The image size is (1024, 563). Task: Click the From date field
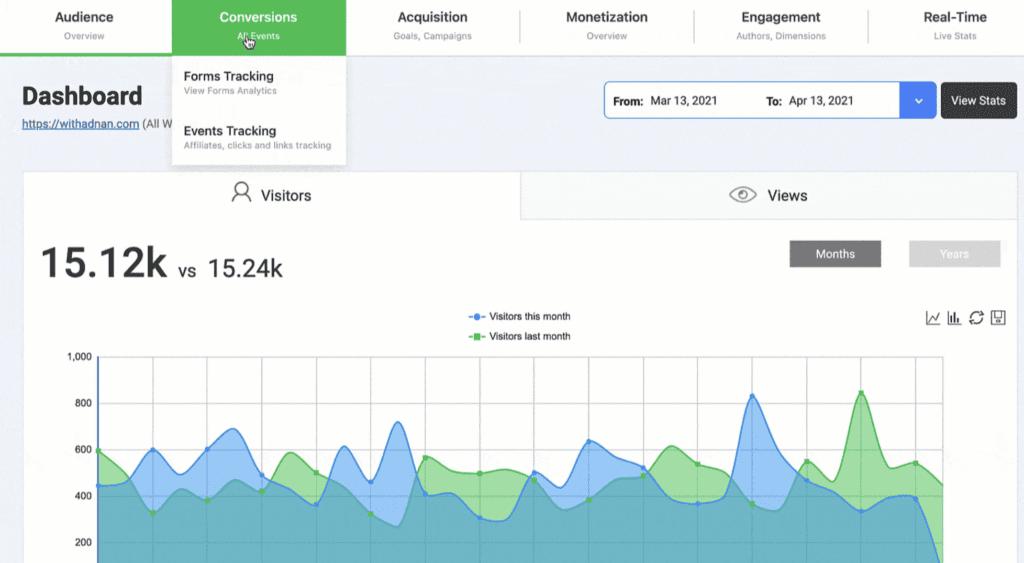click(684, 101)
